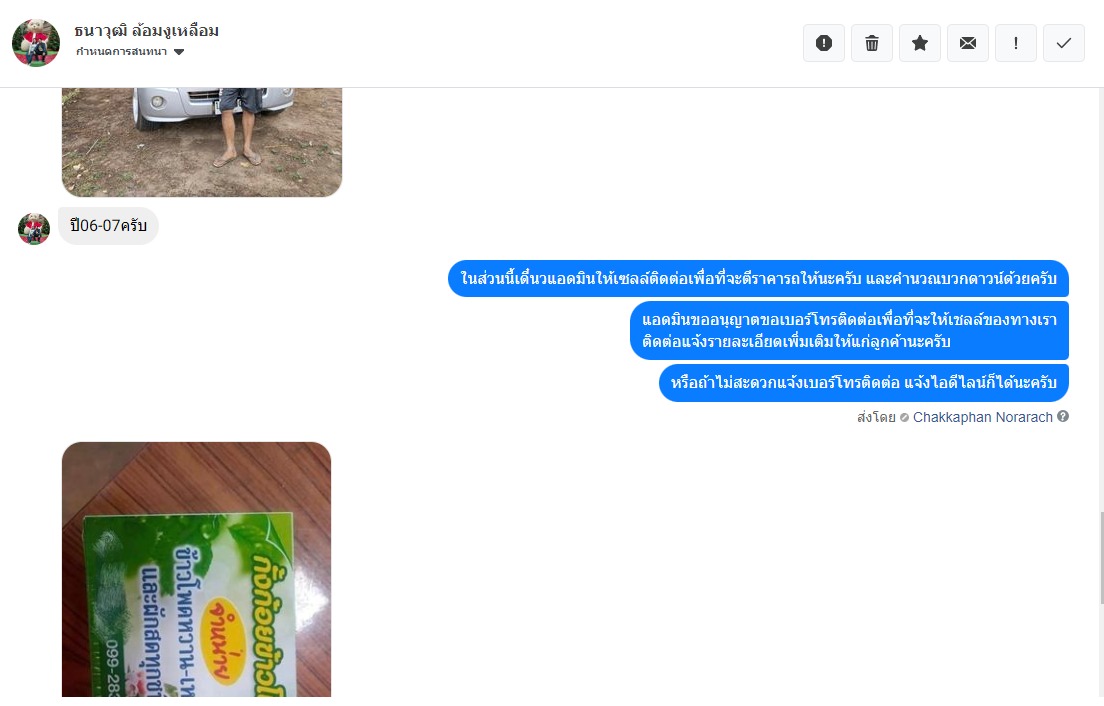Expand the กำหนดการสนทนา dropdown arrow
This screenshot has height=706, width=1104.
tap(179, 51)
